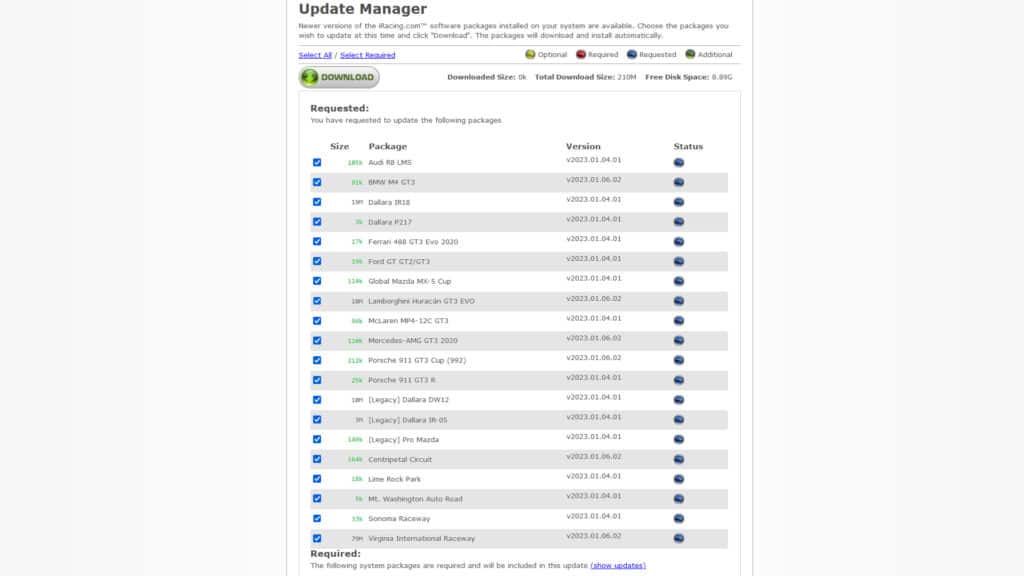Click the Audi R8 LMS package name
1024x576 pixels.
390,163
